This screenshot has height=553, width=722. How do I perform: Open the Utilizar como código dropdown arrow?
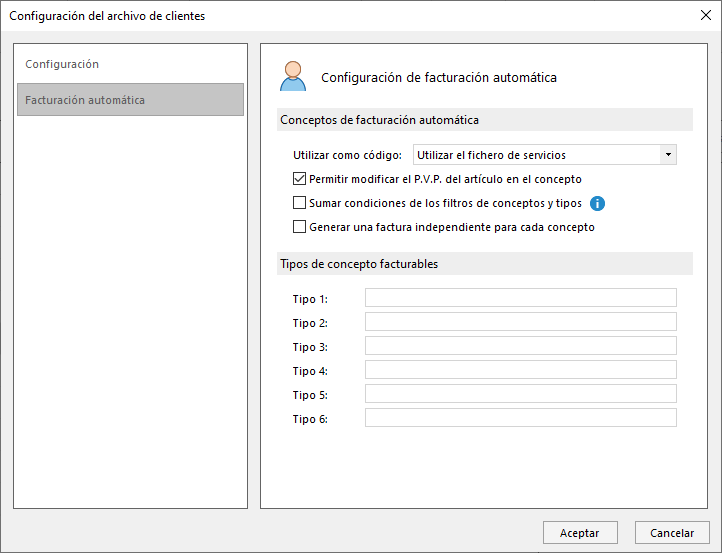pos(668,155)
